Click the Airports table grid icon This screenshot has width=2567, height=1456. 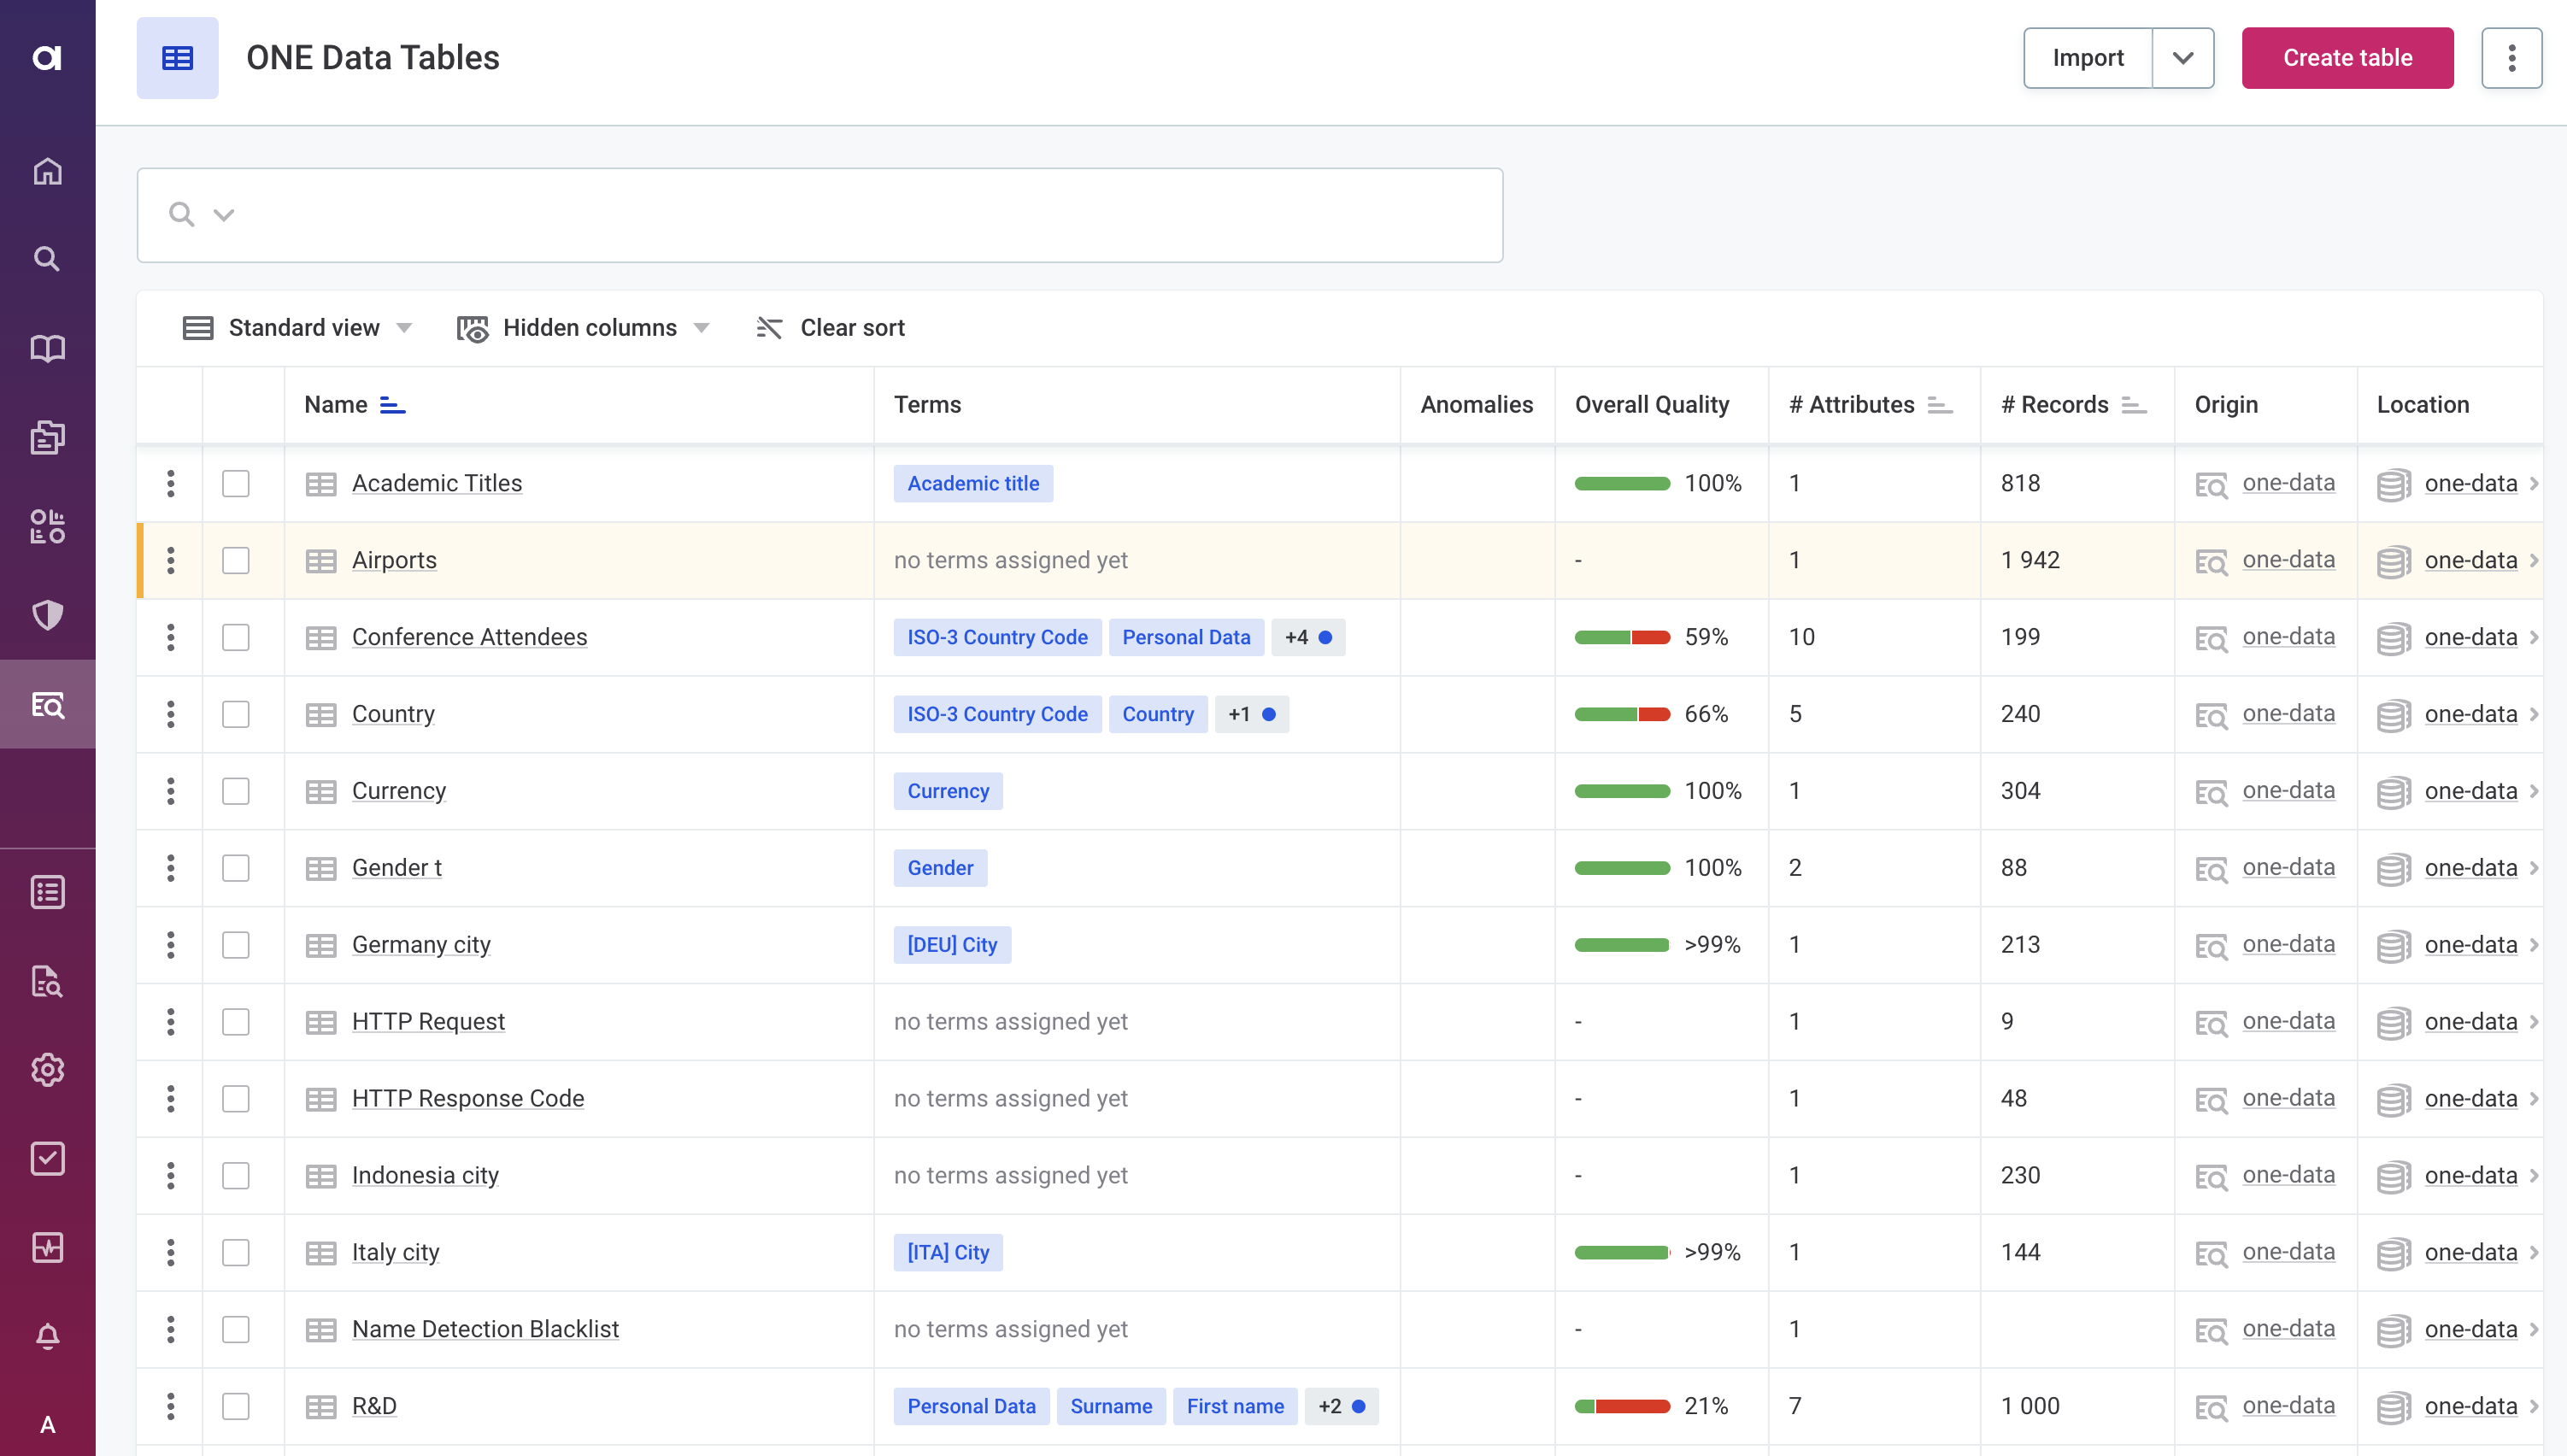click(x=320, y=560)
